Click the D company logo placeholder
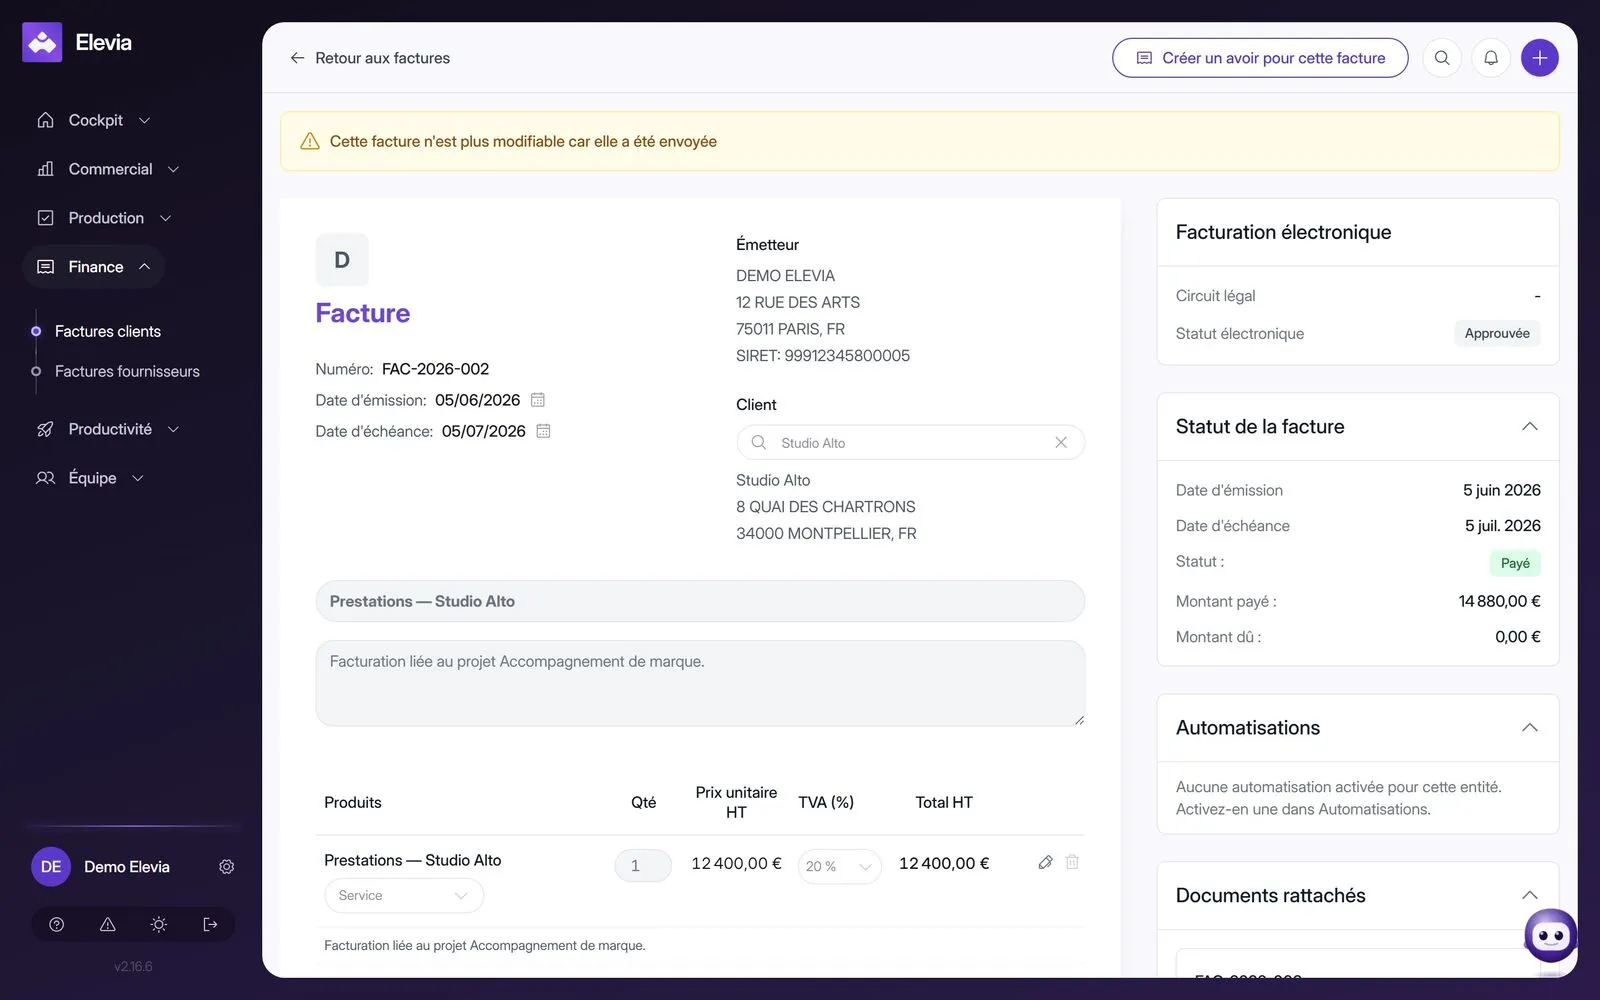Viewport: 1600px width, 1000px height. [x=342, y=260]
